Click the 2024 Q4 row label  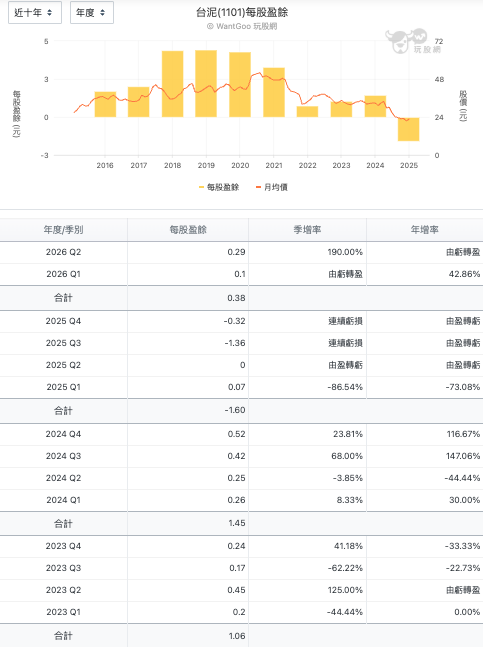64,434
